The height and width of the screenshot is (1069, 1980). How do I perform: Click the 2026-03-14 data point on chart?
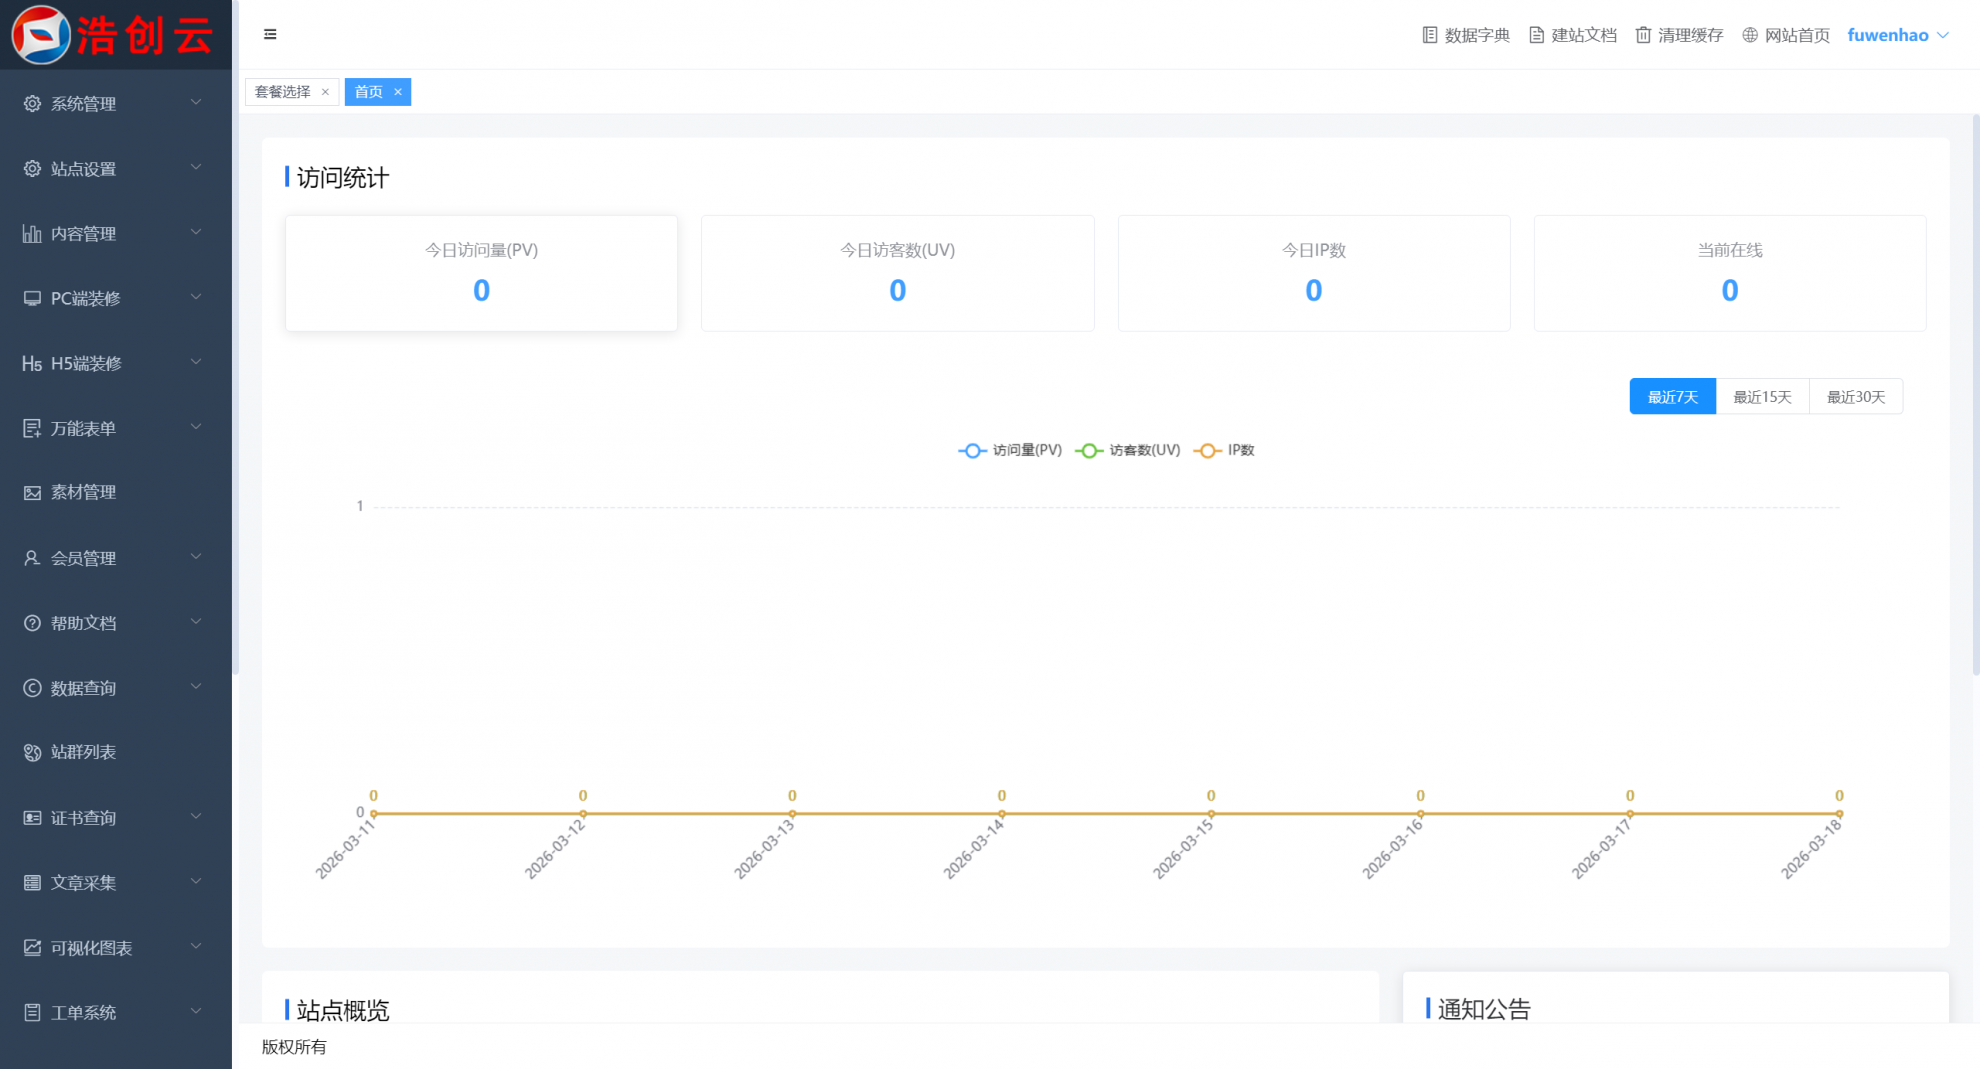pos(1001,814)
